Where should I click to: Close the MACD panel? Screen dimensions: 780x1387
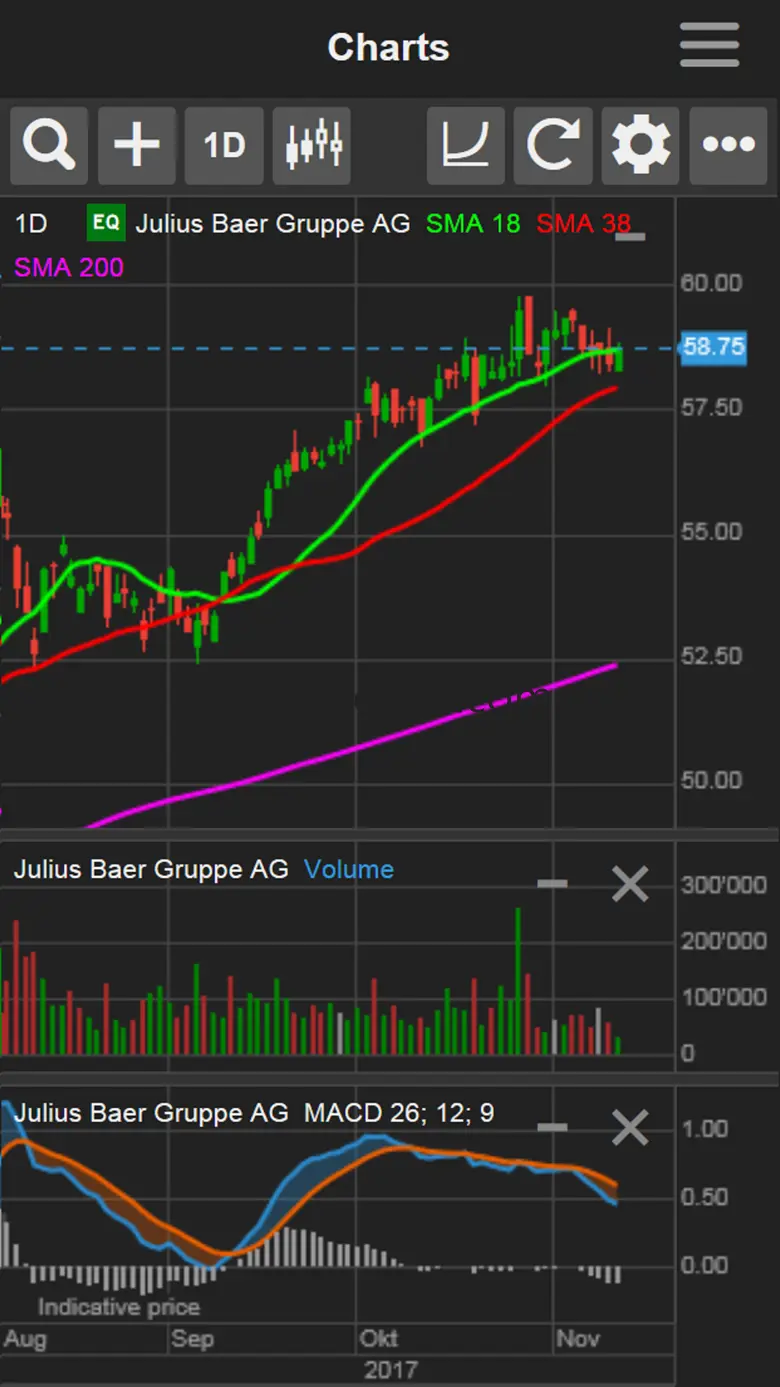pos(630,1128)
